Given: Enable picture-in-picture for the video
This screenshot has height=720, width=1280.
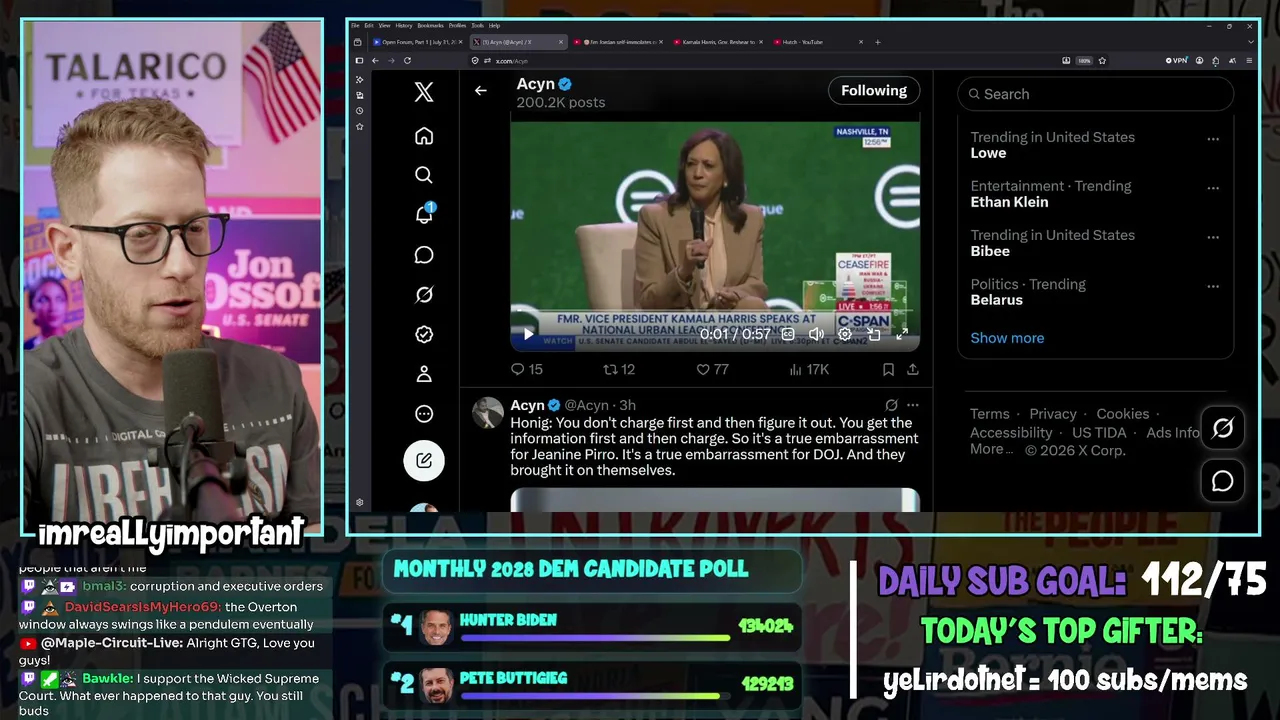Looking at the screenshot, I should 873,334.
